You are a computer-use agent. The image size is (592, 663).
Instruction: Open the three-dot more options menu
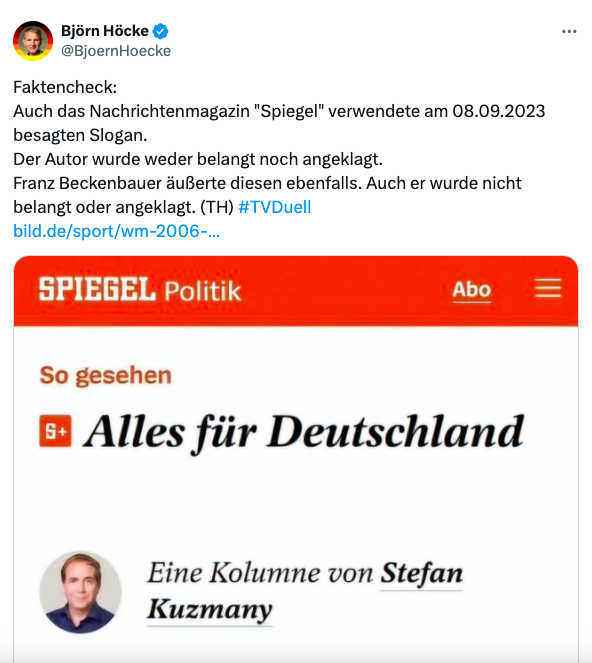click(569, 31)
